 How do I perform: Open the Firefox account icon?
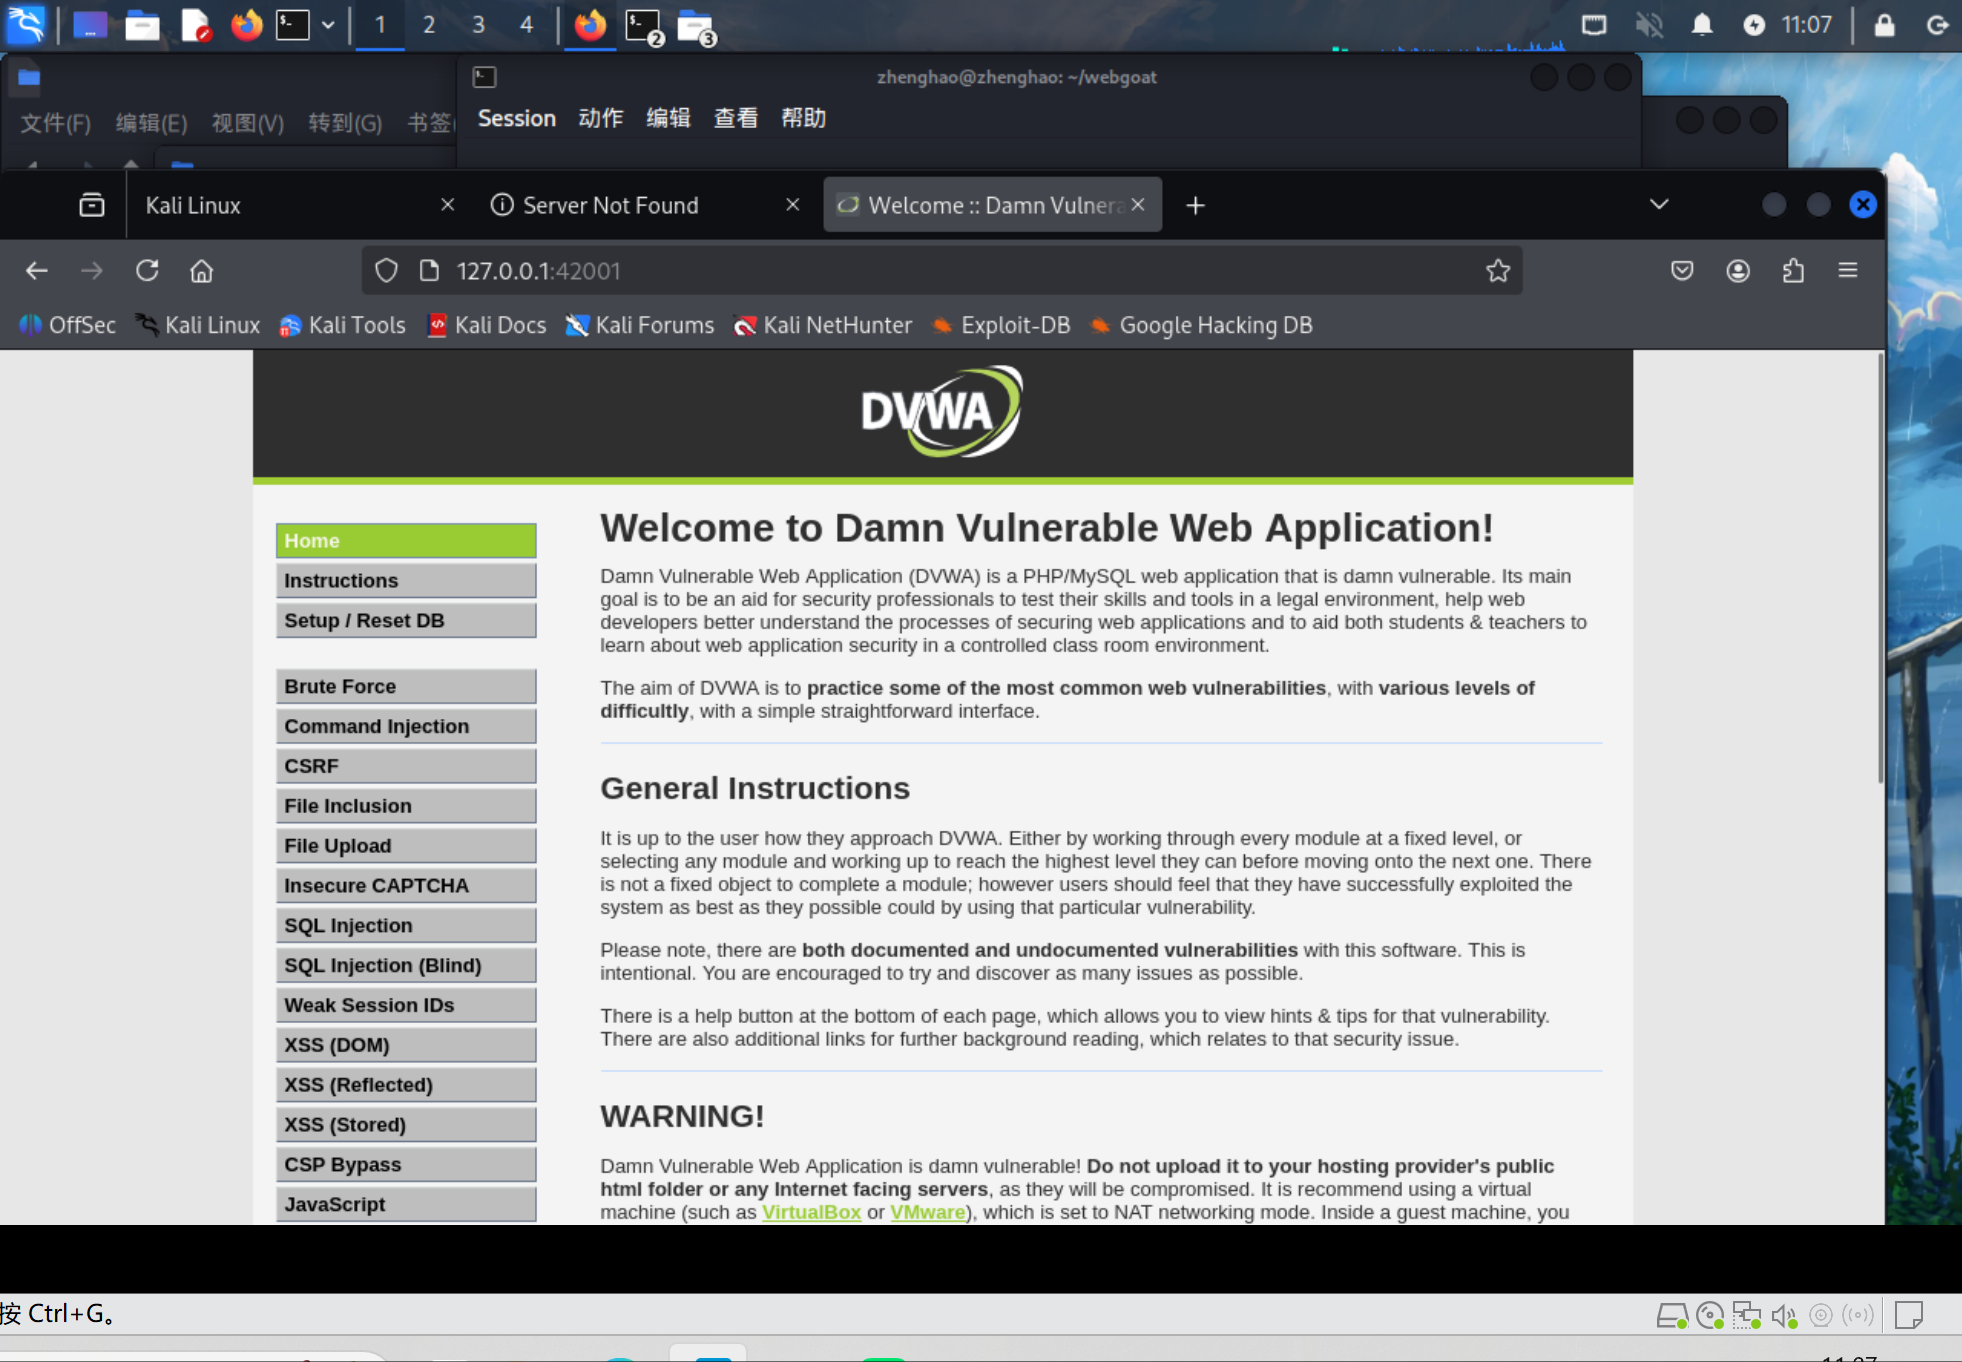(x=1738, y=271)
